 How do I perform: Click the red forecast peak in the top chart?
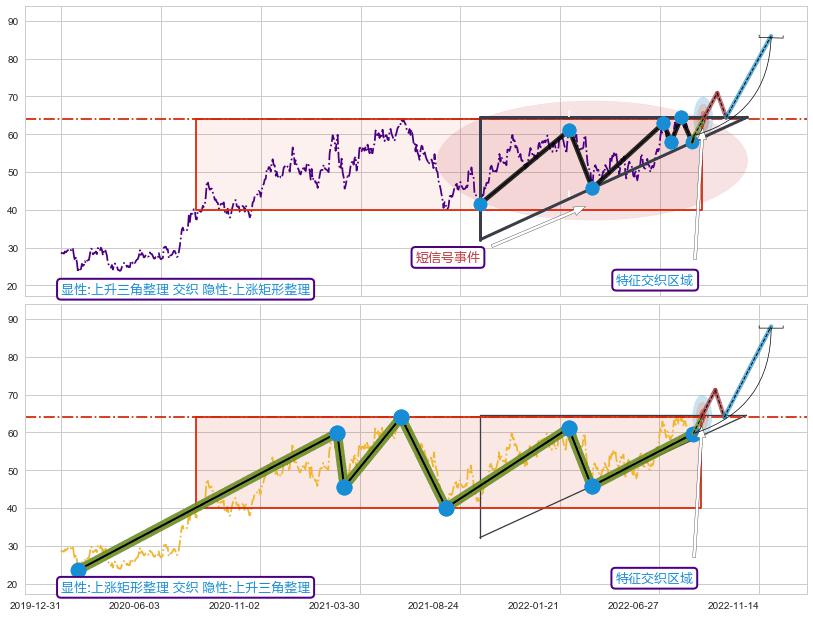(715, 93)
